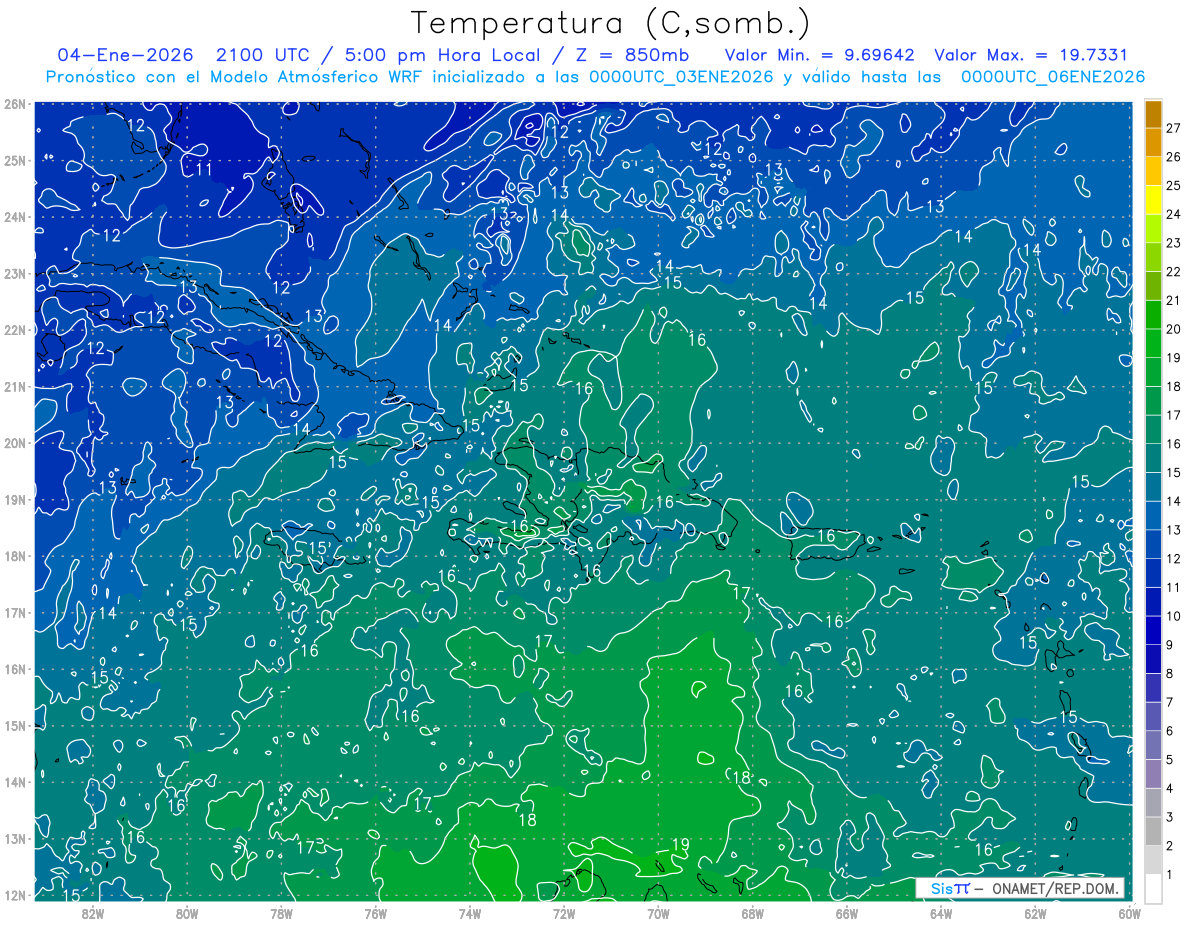Click the "23N" latitude label
Screen dimensions: 1200x927
coord(14,273)
